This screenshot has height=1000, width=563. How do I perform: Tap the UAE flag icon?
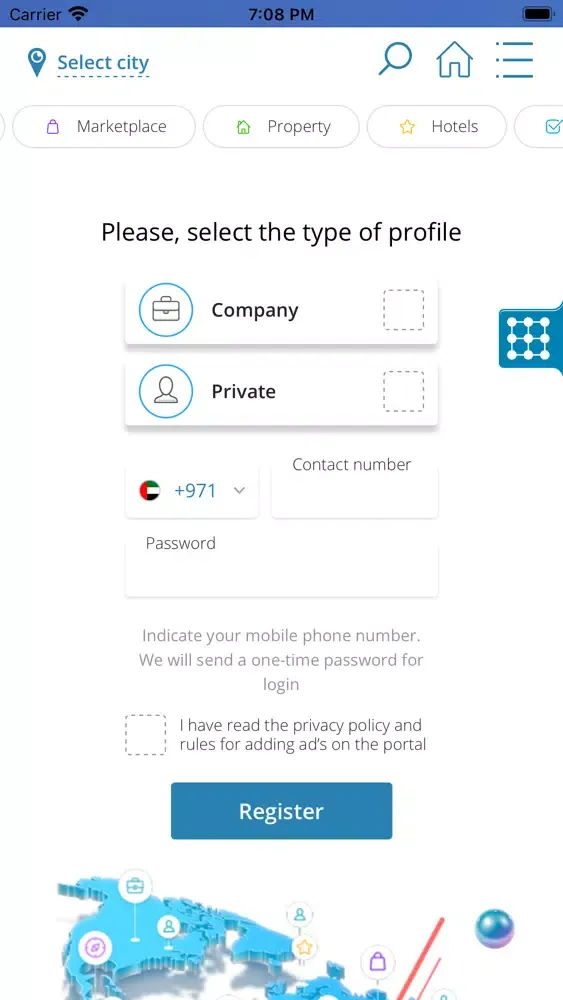150,490
